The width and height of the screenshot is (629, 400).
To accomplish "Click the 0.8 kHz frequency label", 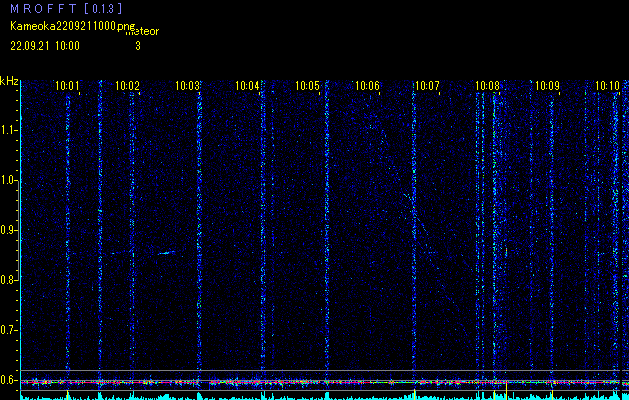I will 9,280.
